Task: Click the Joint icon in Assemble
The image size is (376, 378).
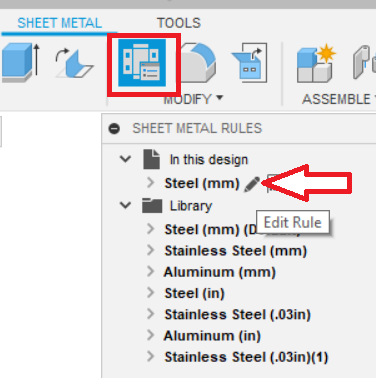Action: point(364,62)
